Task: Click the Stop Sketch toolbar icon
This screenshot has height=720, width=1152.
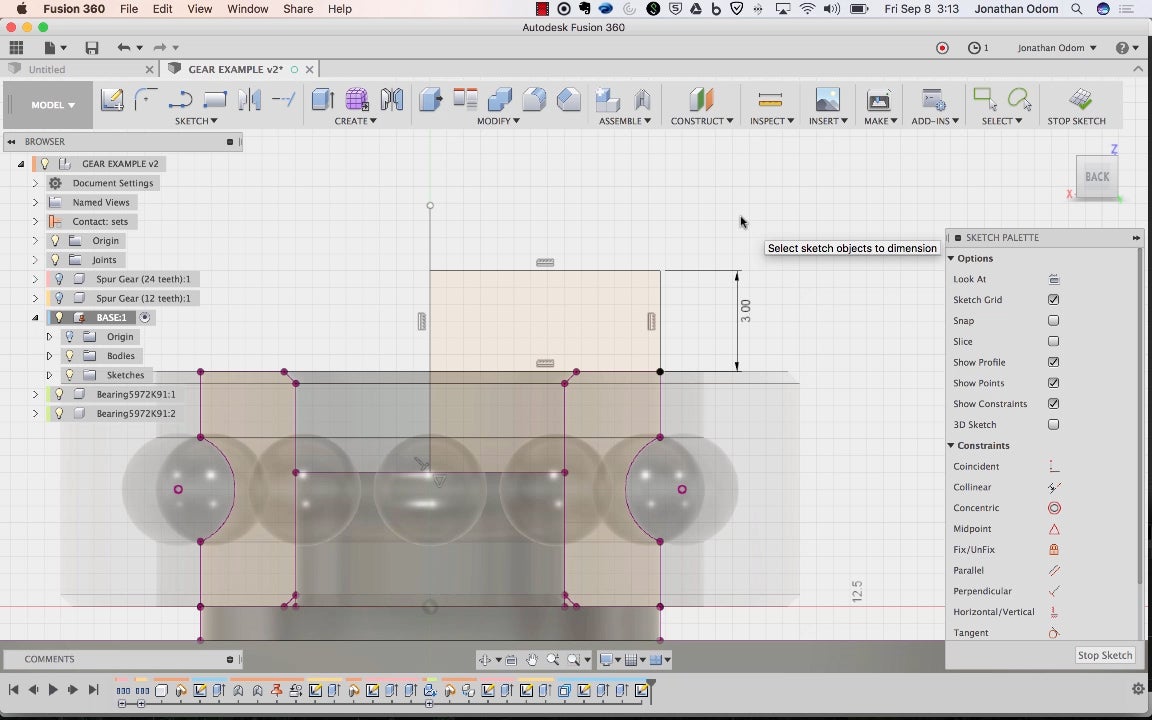Action: pos(1079,100)
